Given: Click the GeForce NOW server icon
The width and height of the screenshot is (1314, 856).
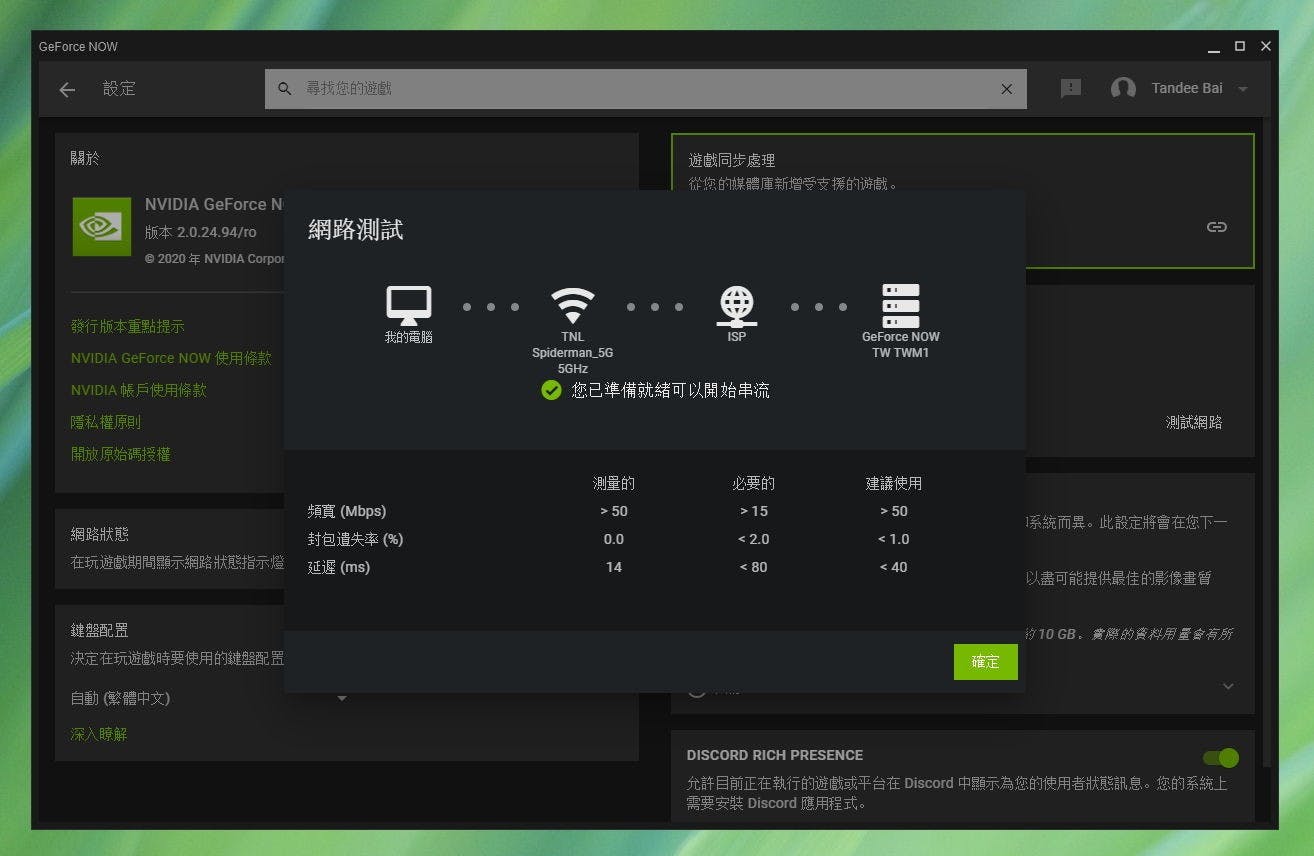Looking at the screenshot, I should click(901, 305).
